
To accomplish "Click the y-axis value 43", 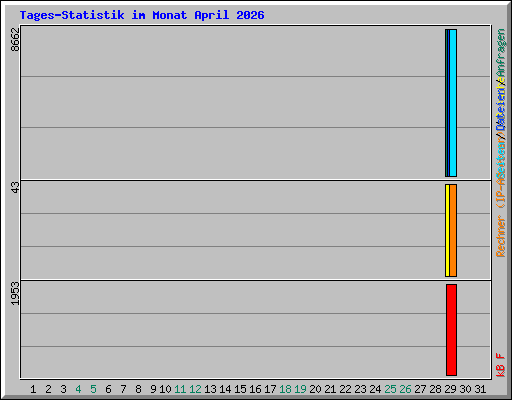I will click(x=15, y=187).
